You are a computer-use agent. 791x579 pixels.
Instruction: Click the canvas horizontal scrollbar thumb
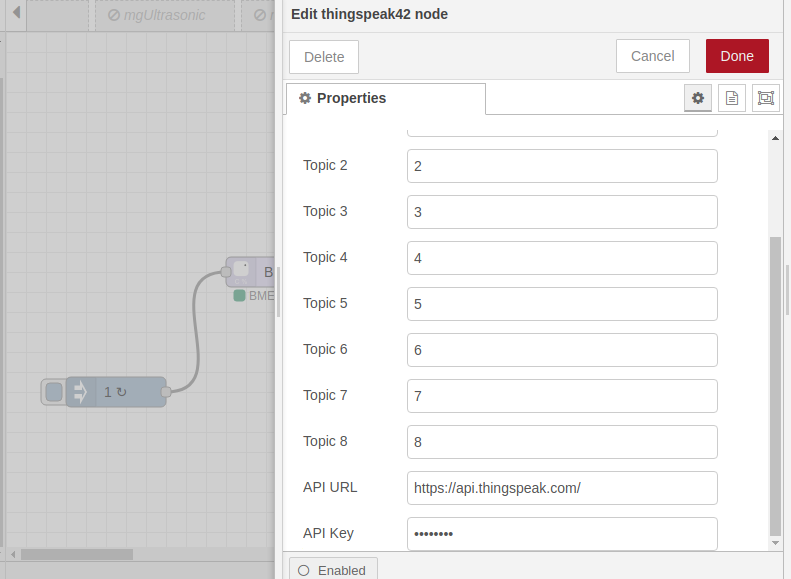click(x=76, y=554)
